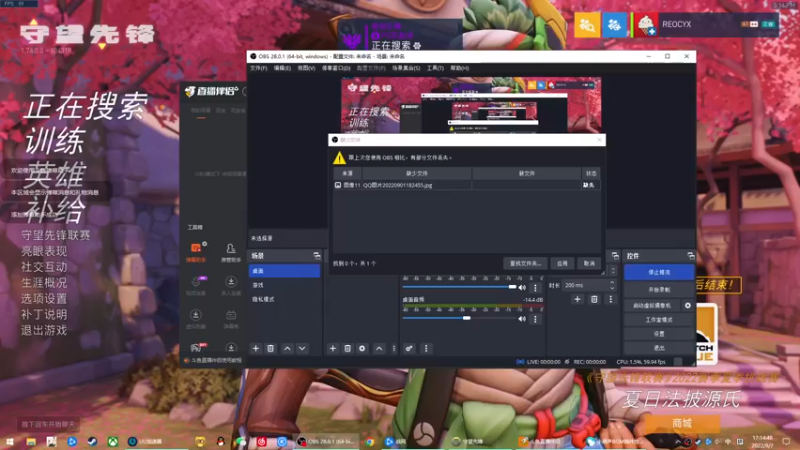Viewport: 800px width, 450px height.
Task: Open more options dots in the sources toolbar
Action: (x=394, y=348)
